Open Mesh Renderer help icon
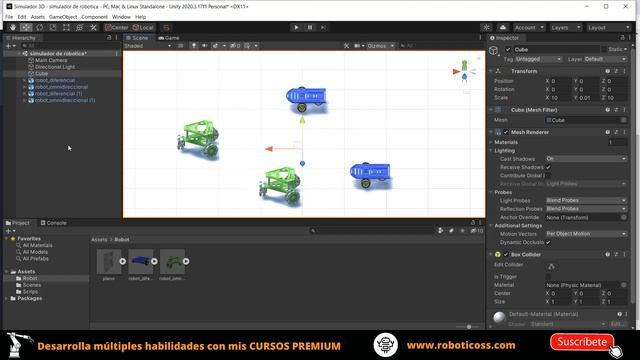The width and height of the screenshot is (640, 360). pyautogui.click(x=607, y=132)
